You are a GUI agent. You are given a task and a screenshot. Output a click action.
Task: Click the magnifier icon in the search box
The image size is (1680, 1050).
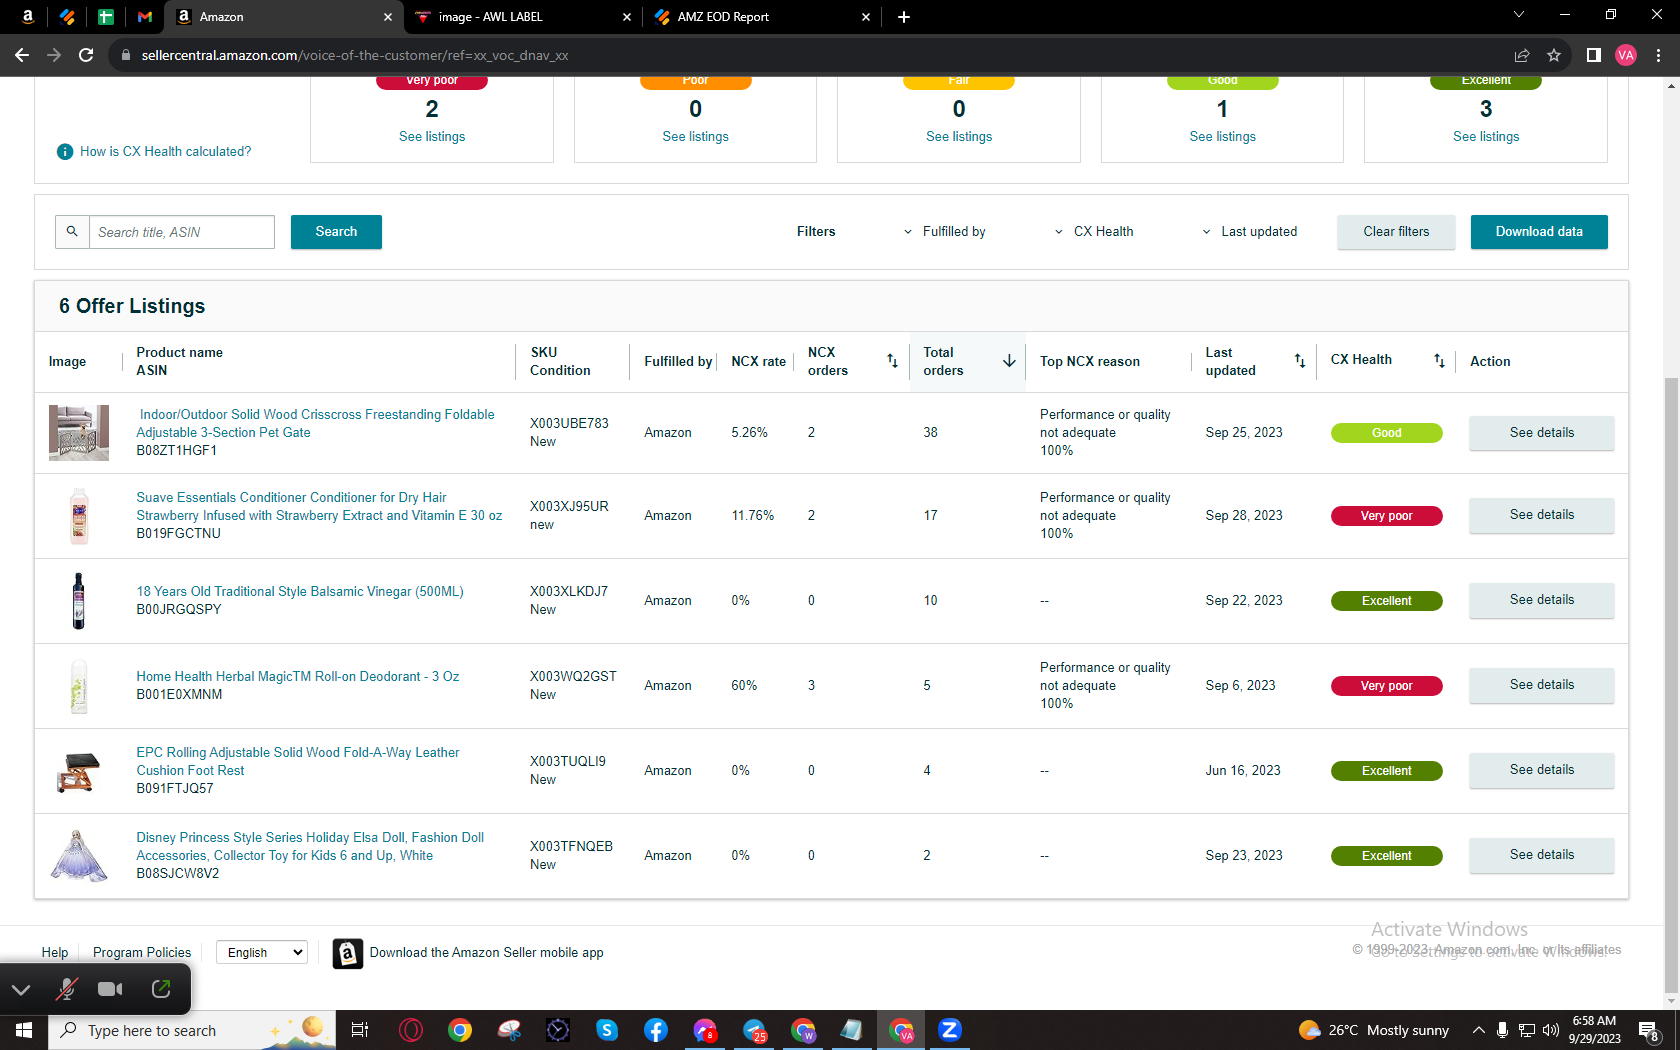[72, 232]
